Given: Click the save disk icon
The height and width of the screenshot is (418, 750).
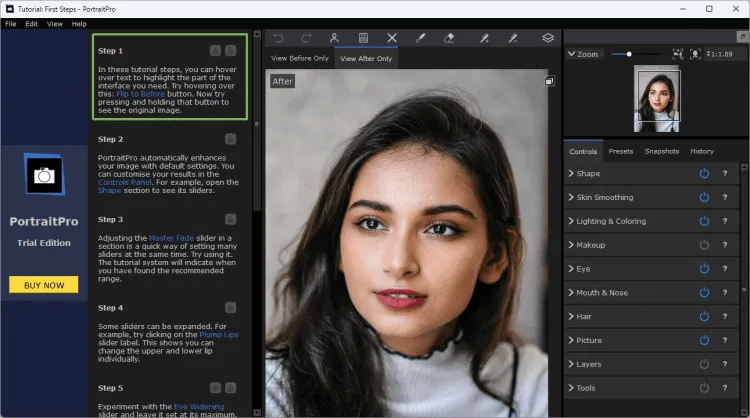Looking at the screenshot, I should [363, 38].
